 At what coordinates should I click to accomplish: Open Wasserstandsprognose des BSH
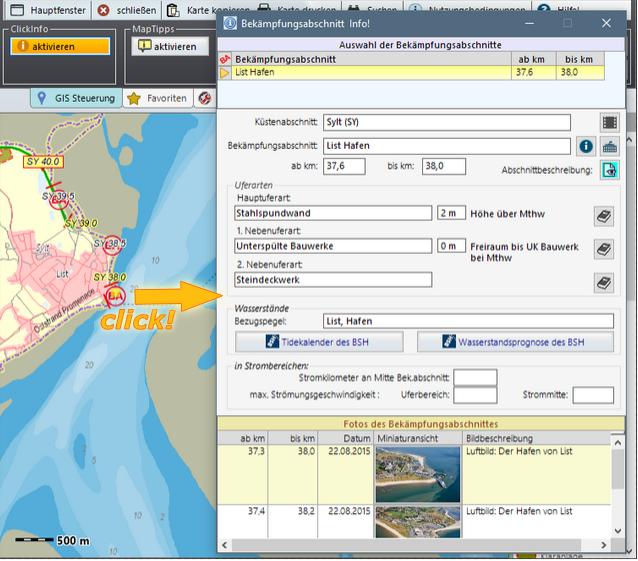pos(515,342)
